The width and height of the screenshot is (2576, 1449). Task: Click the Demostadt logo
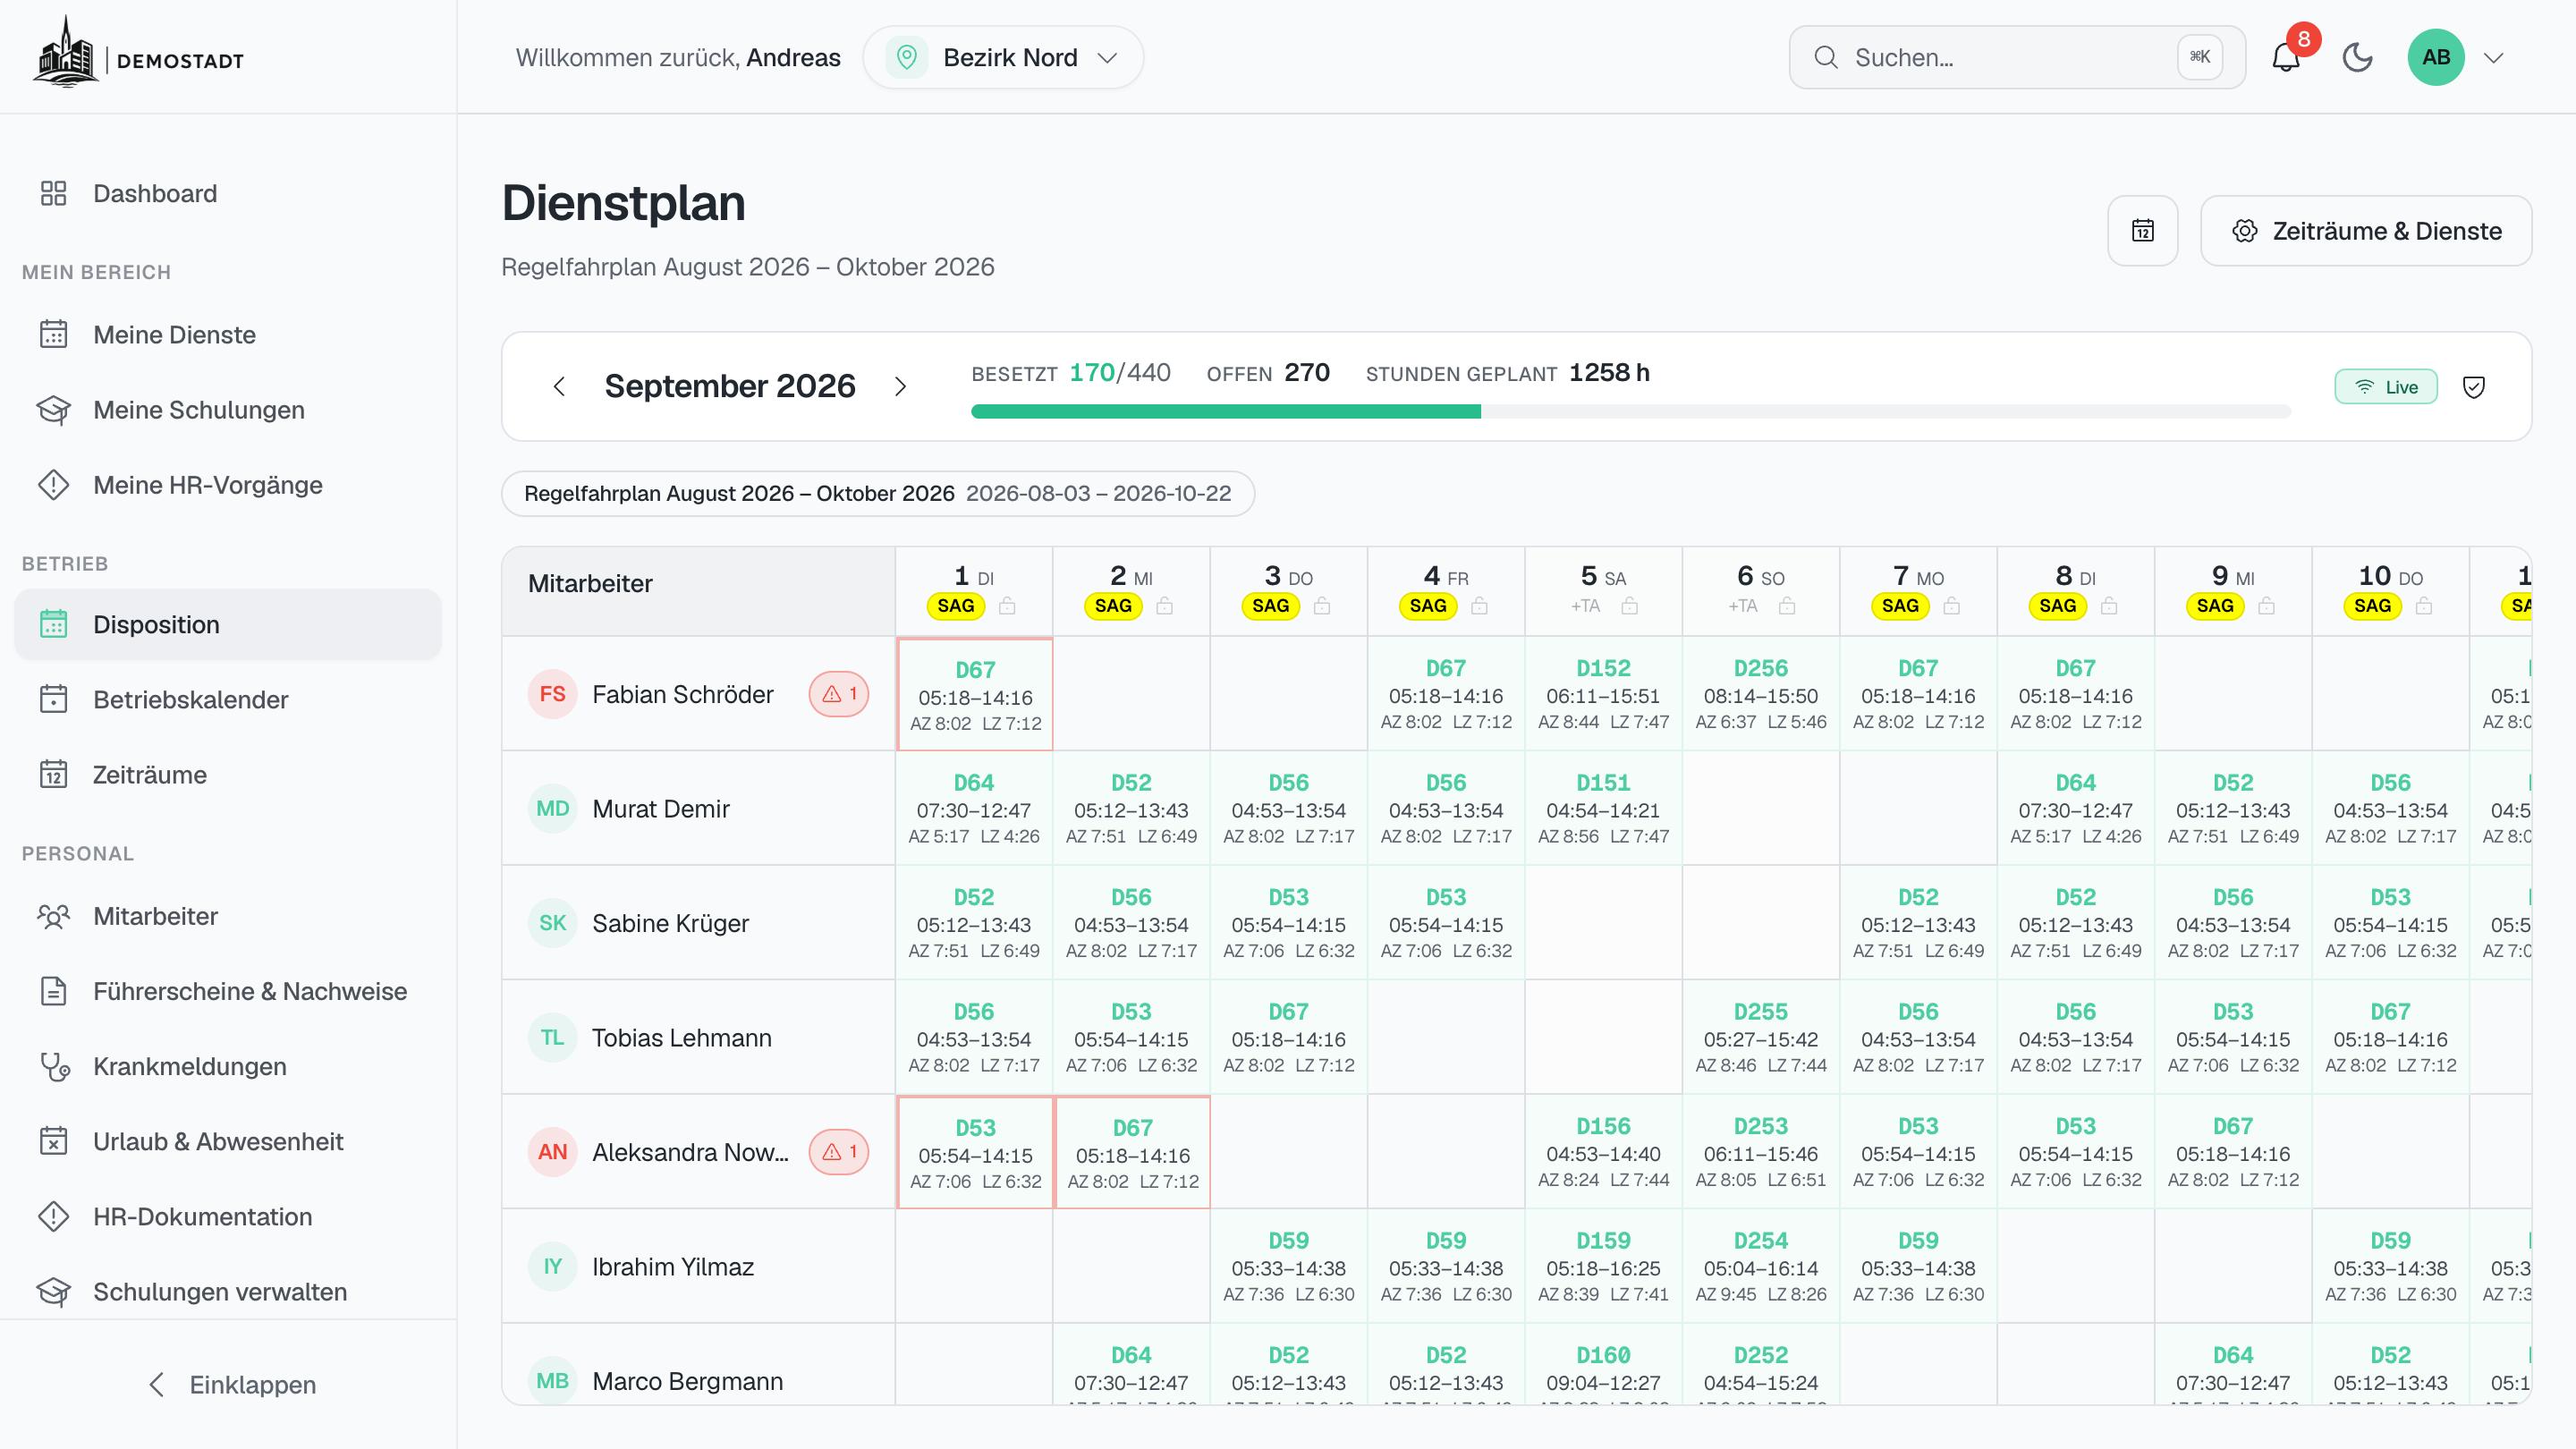click(139, 53)
